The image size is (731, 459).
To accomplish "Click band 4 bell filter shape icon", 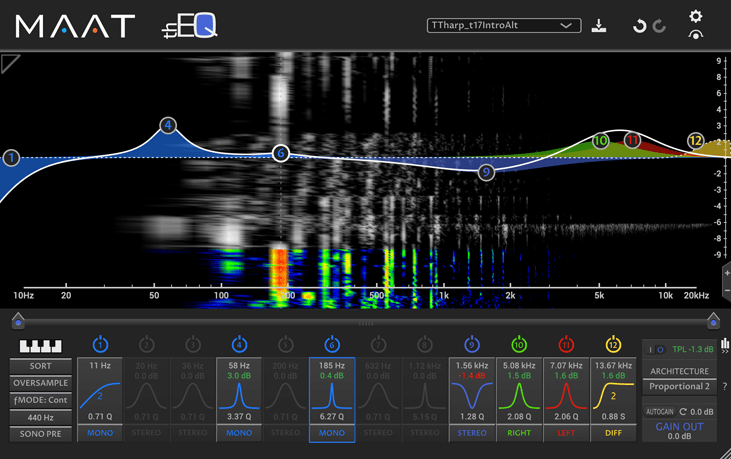I will pyautogui.click(x=239, y=396).
